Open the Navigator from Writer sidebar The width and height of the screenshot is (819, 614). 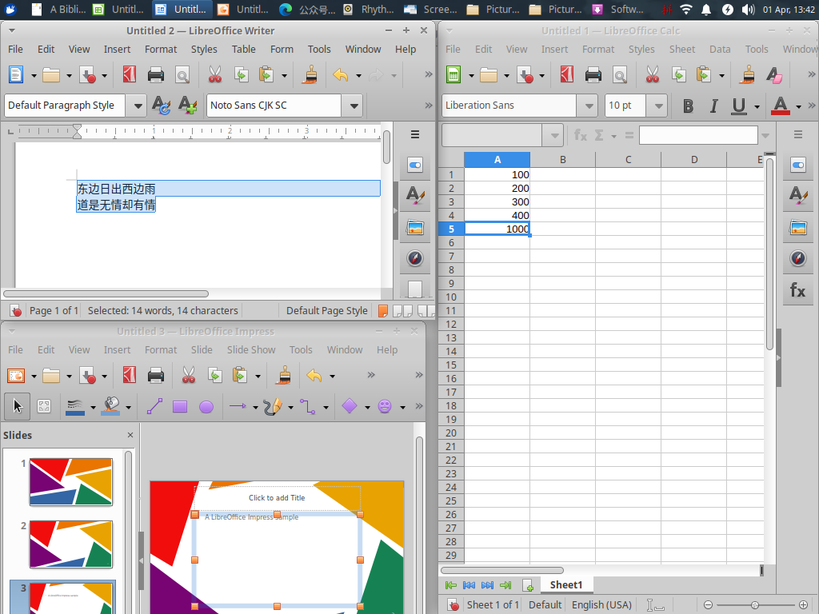415,258
